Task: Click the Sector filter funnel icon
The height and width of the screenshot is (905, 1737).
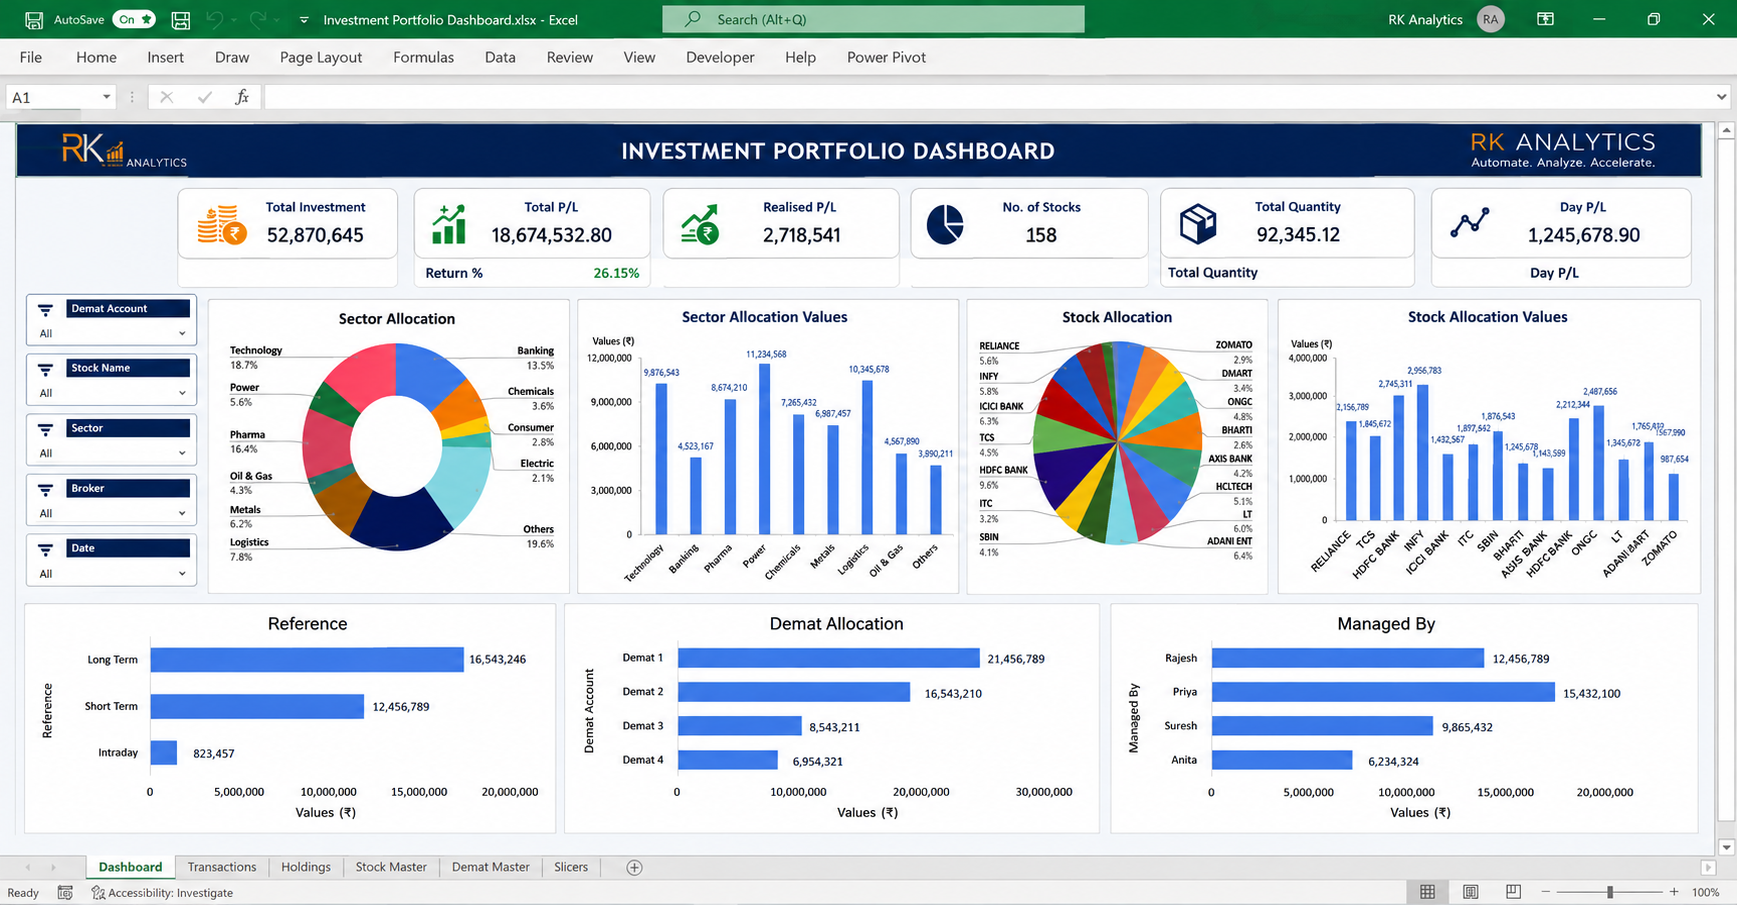Action: [x=45, y=429]
